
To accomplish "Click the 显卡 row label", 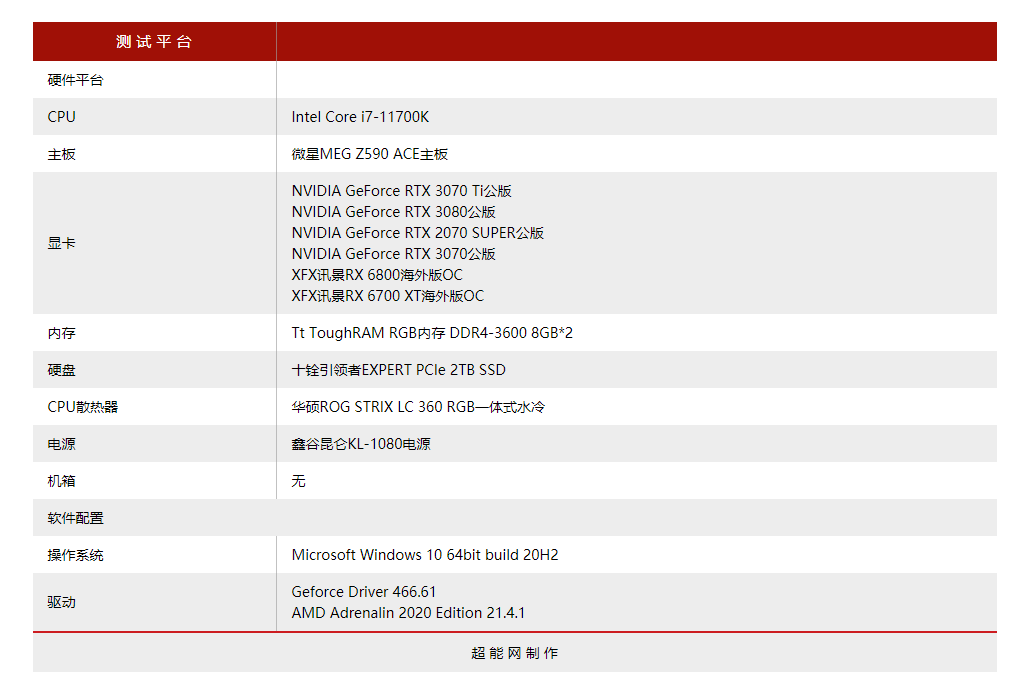I will pyautogui.click(x=62, y=243).
